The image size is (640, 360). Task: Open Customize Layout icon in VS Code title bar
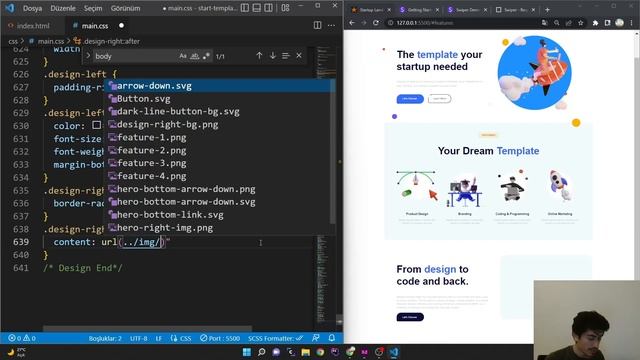[x=285, y=8]
